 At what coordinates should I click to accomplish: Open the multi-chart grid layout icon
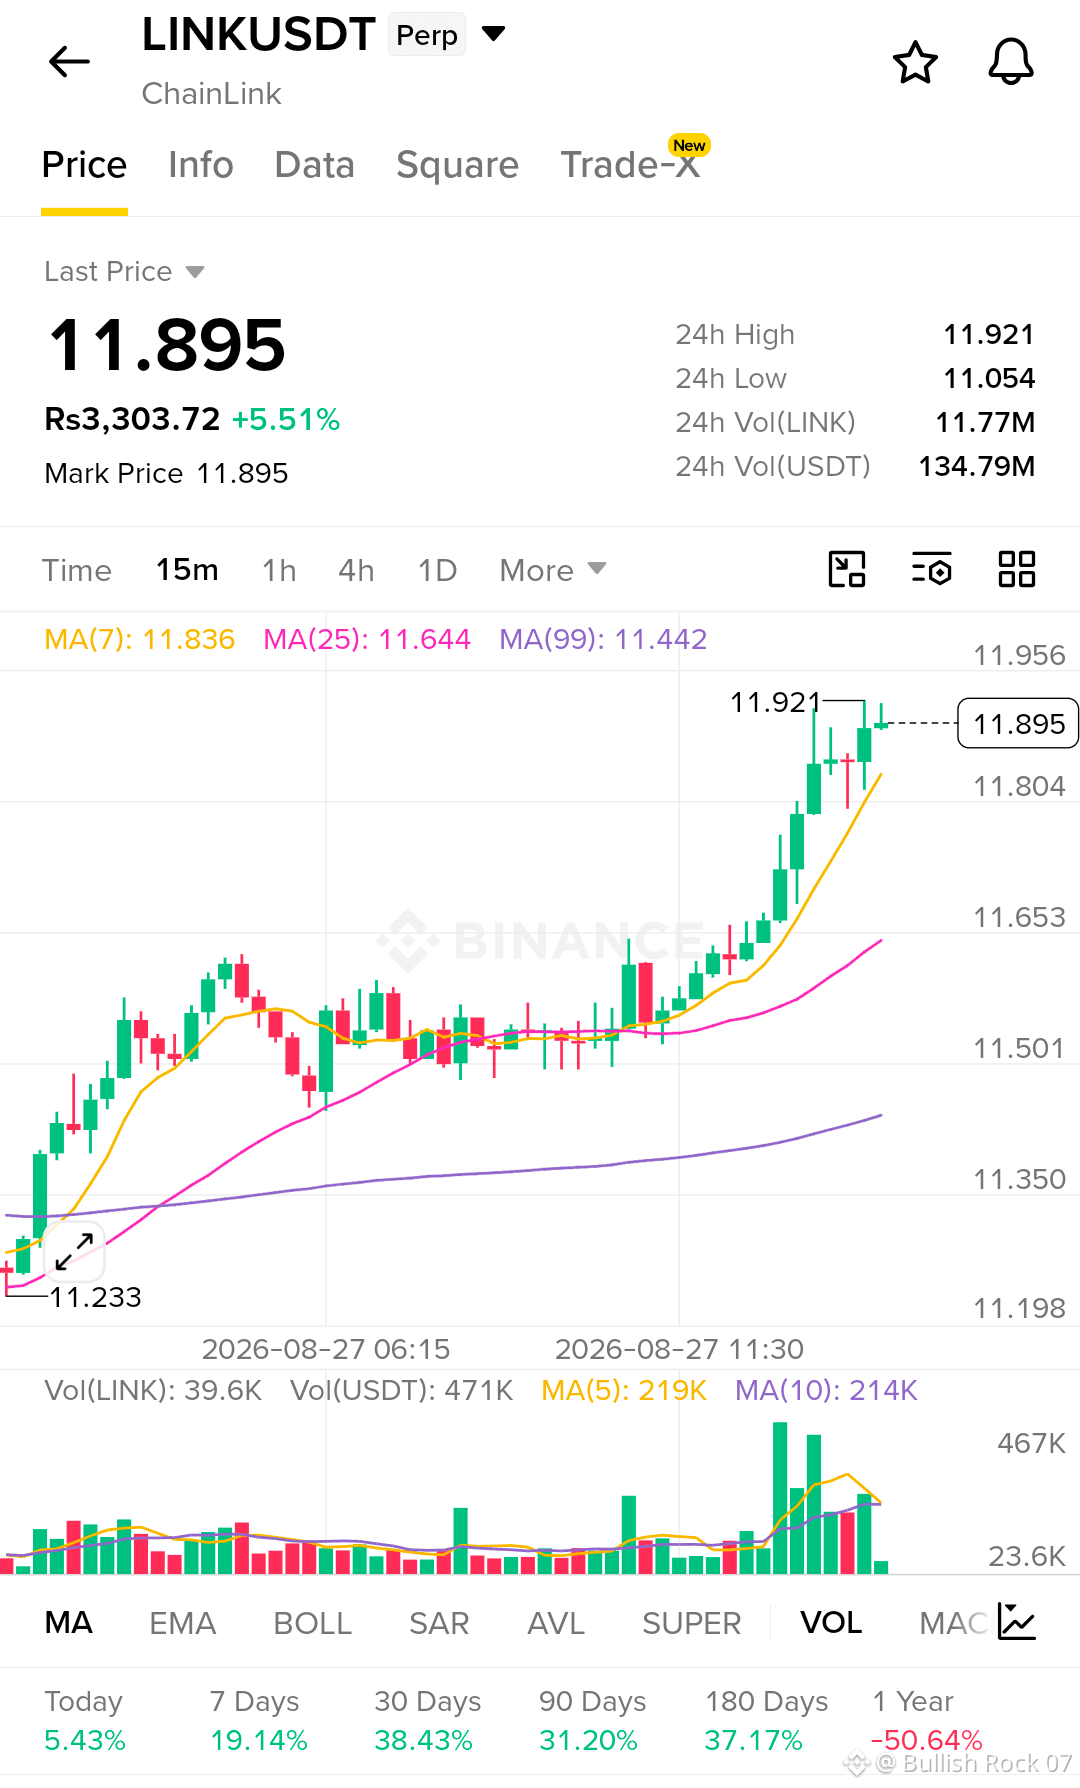[1017, 570]
